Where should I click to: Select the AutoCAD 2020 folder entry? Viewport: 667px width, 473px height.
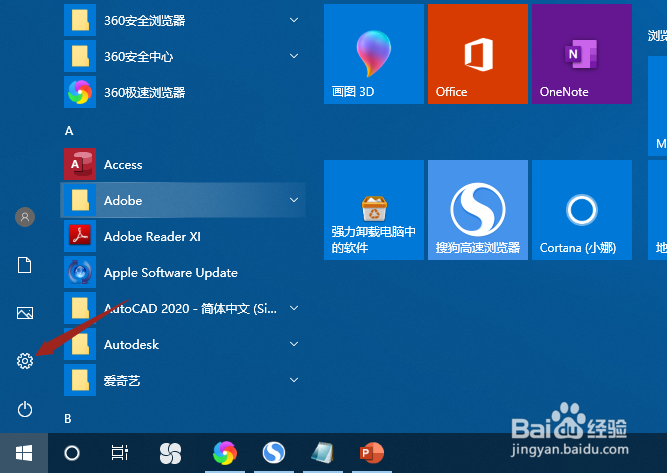[x=183, y=308]
